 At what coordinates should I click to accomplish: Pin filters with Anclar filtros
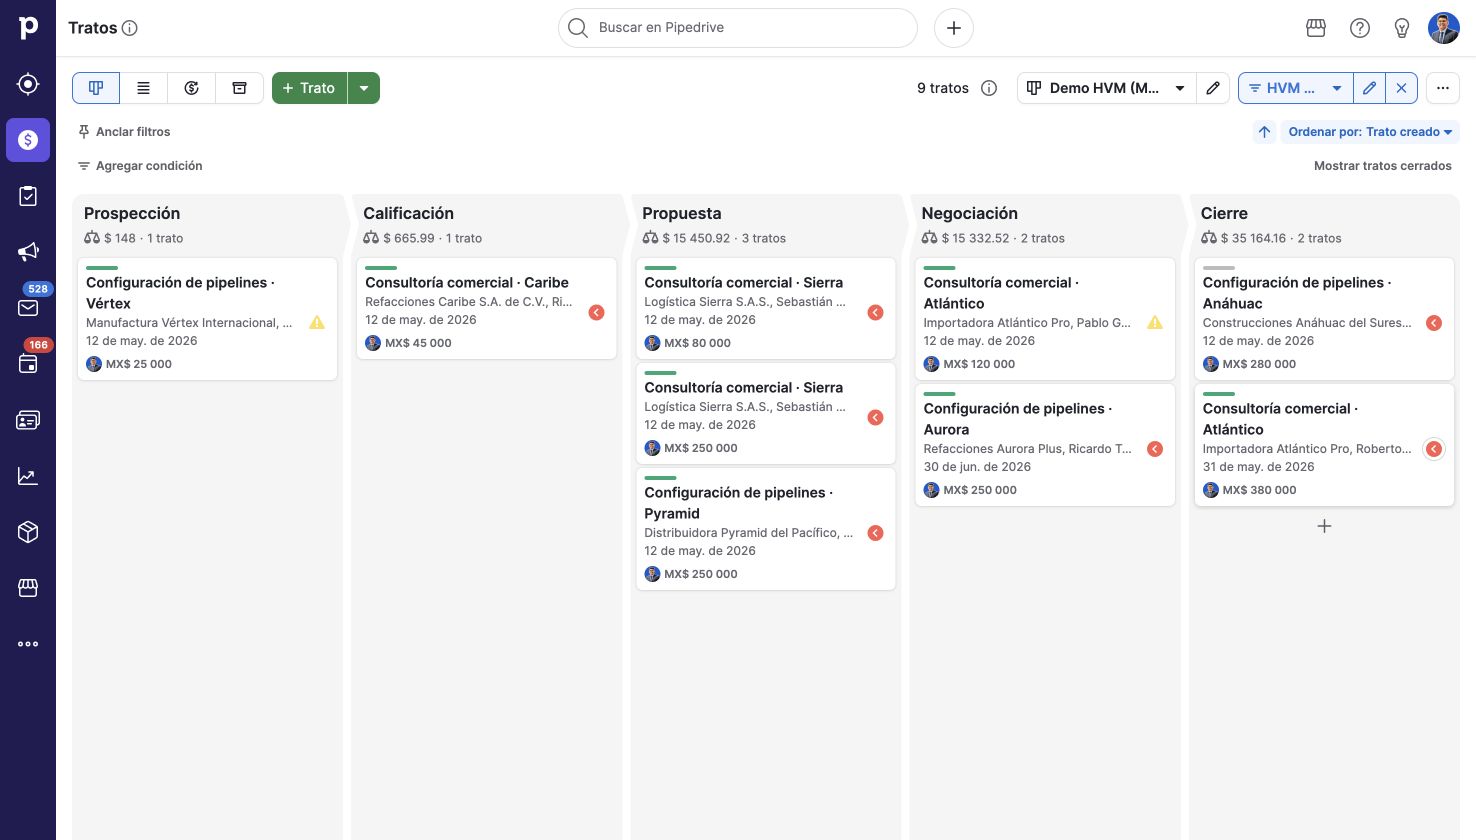pyautogui.click(x=125, y=132)
